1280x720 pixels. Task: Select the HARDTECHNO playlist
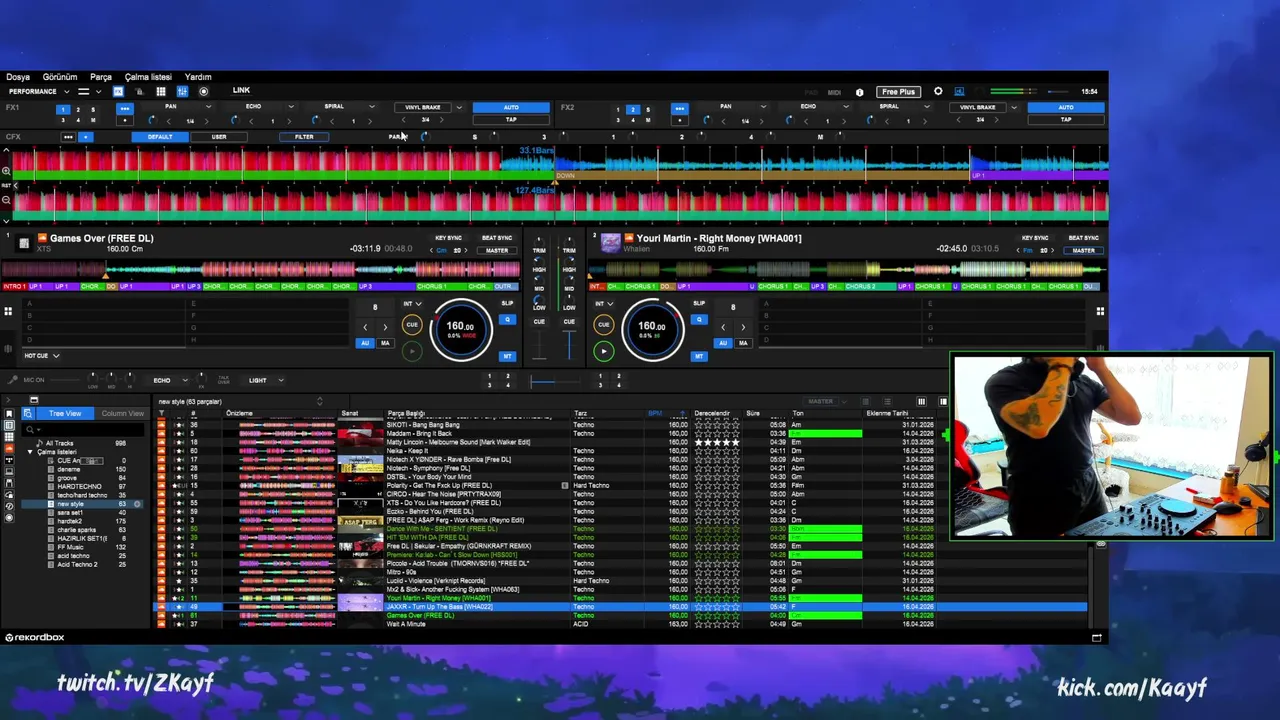pyautogui.click(x=79, y=486)
